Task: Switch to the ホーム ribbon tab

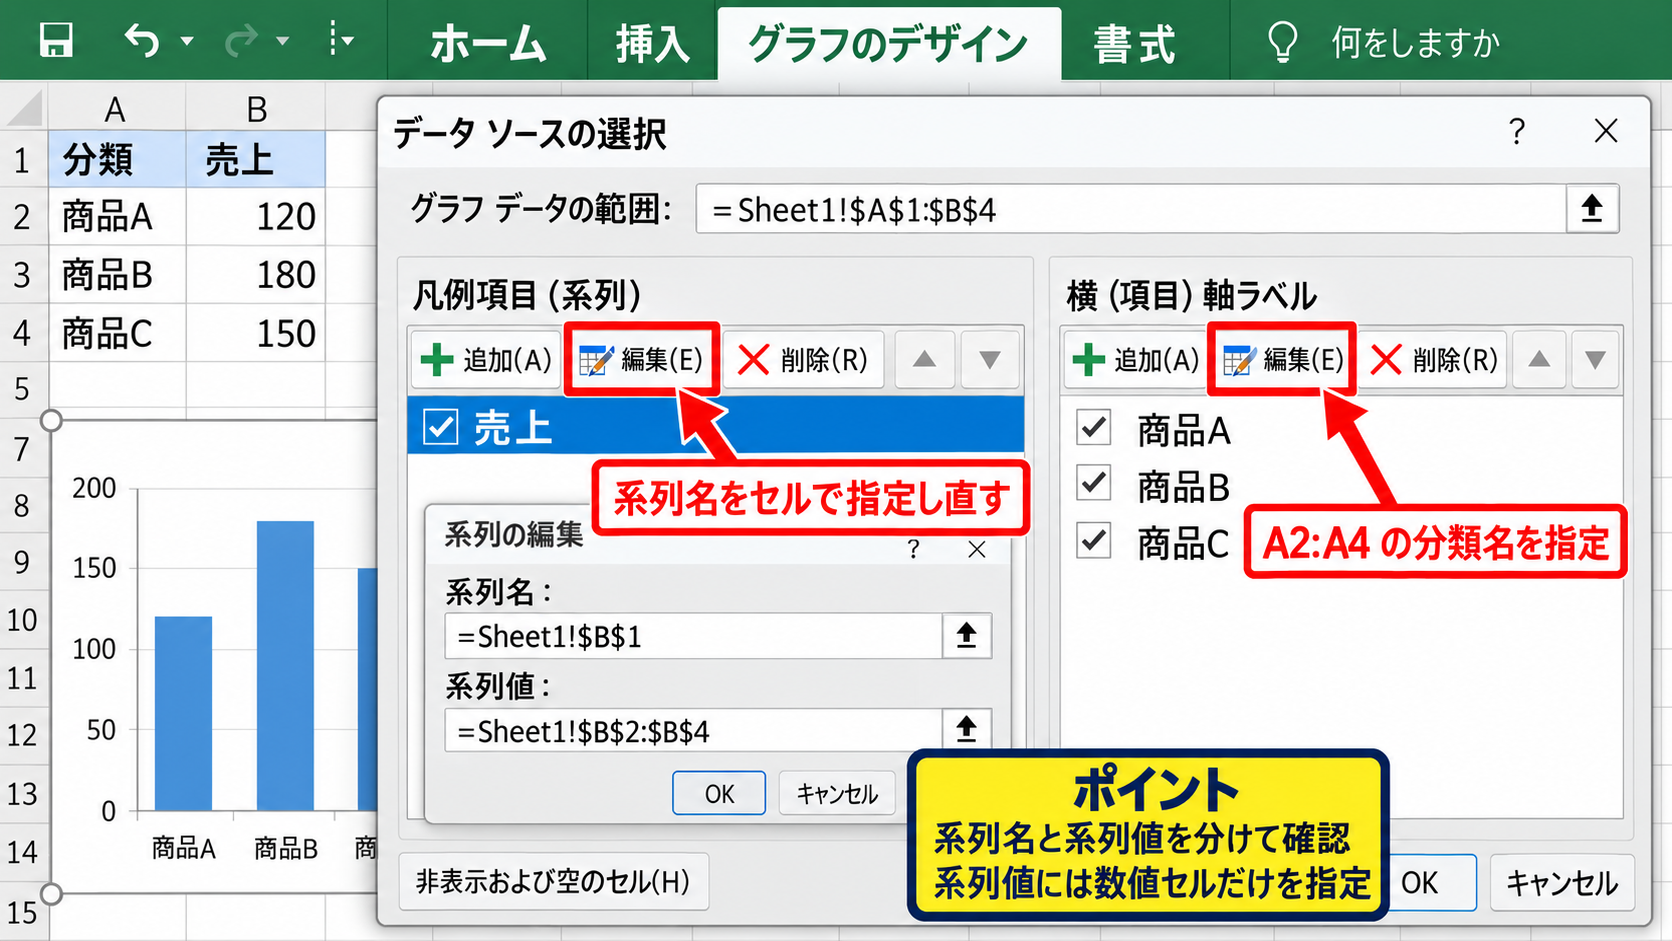Action: coord(488,43)
